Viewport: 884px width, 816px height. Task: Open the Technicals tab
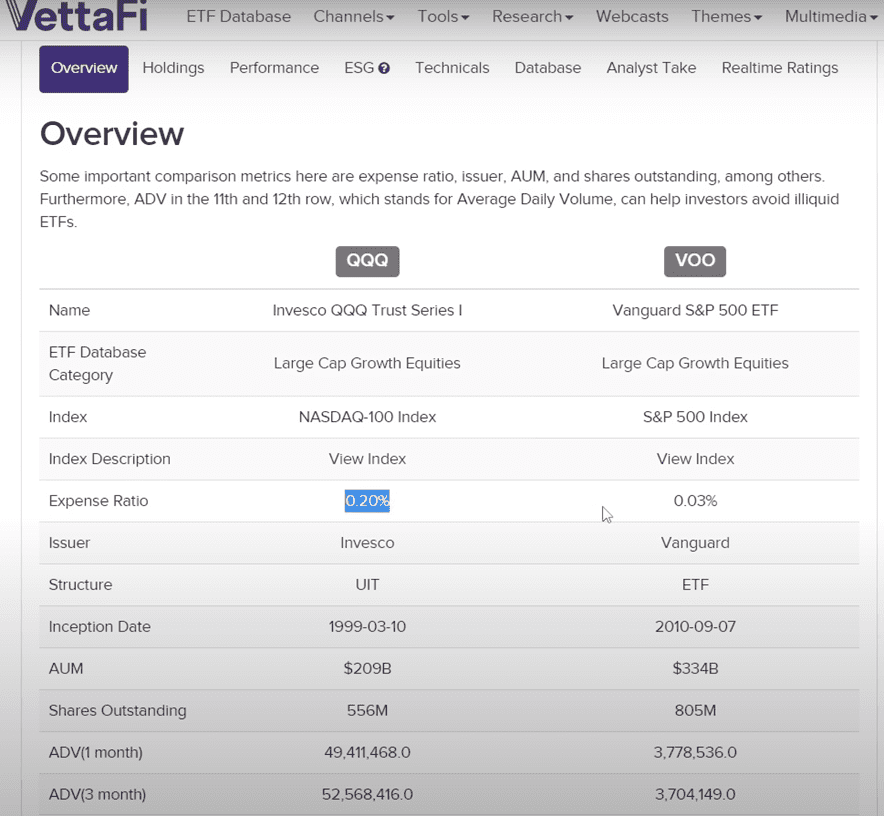452,68
